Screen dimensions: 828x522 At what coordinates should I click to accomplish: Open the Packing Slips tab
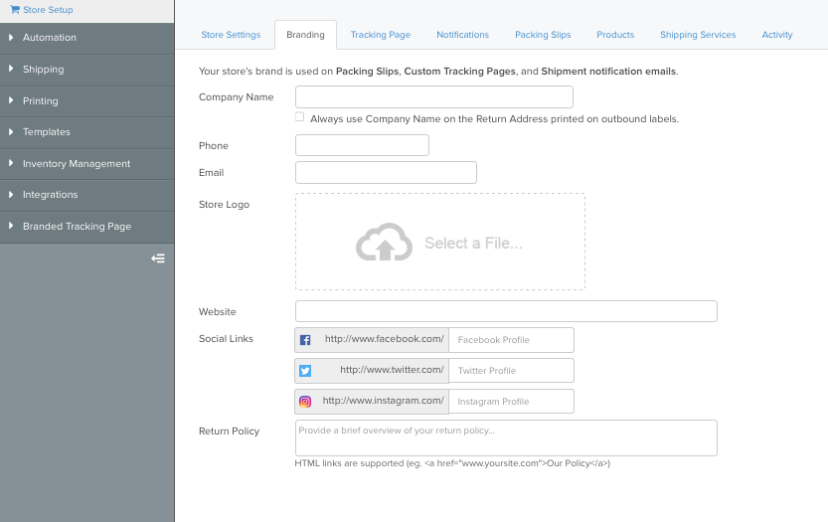[x=543, y=35]
